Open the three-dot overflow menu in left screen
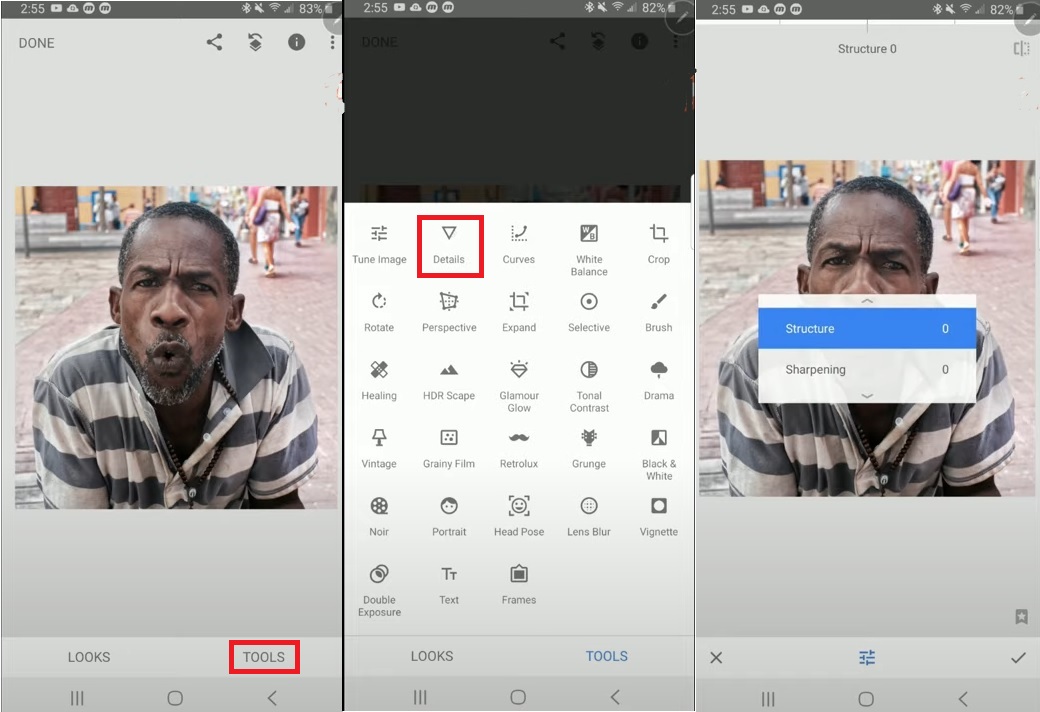This screenshot has height=712, width=1040. coord(332,42)
